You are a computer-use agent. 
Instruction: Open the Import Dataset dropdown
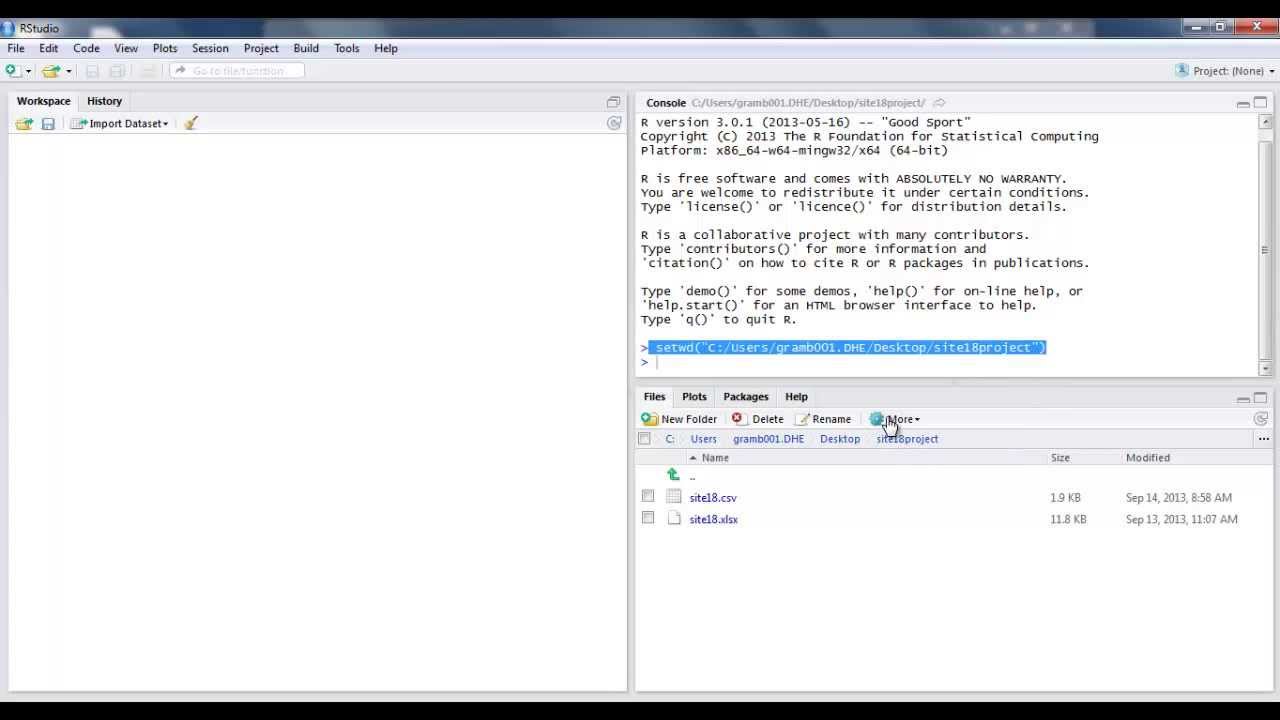click(120, 123)
